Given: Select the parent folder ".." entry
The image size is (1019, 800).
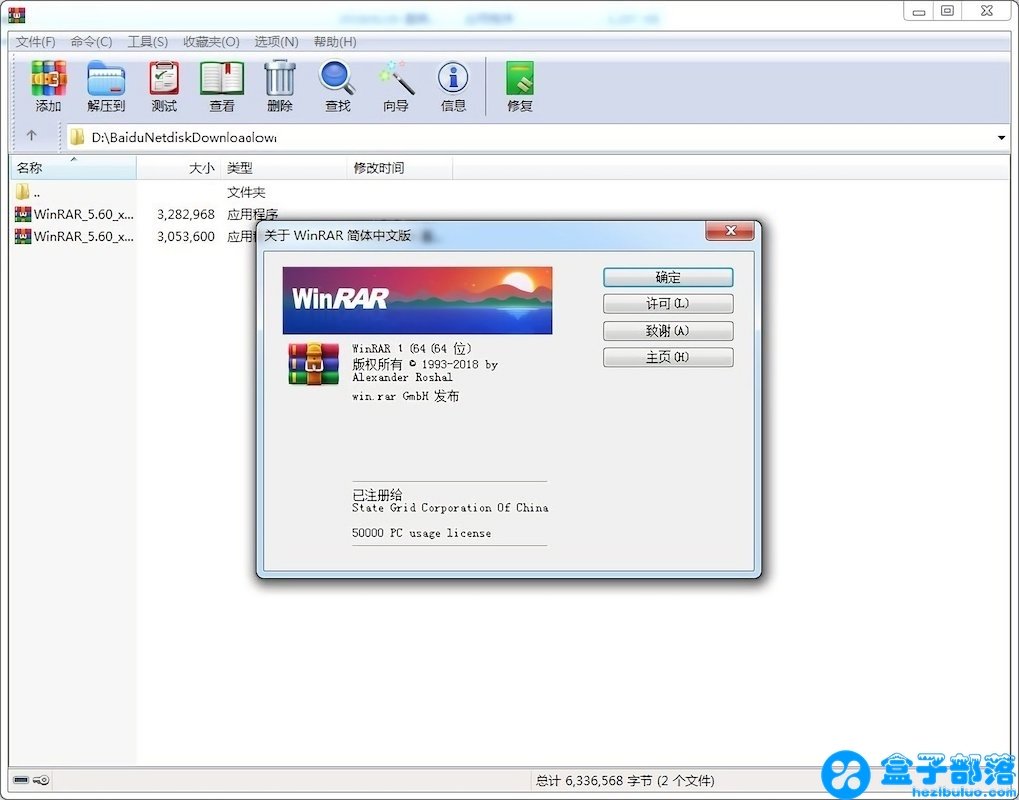Looking at the screenshot, I should (36, 192).
